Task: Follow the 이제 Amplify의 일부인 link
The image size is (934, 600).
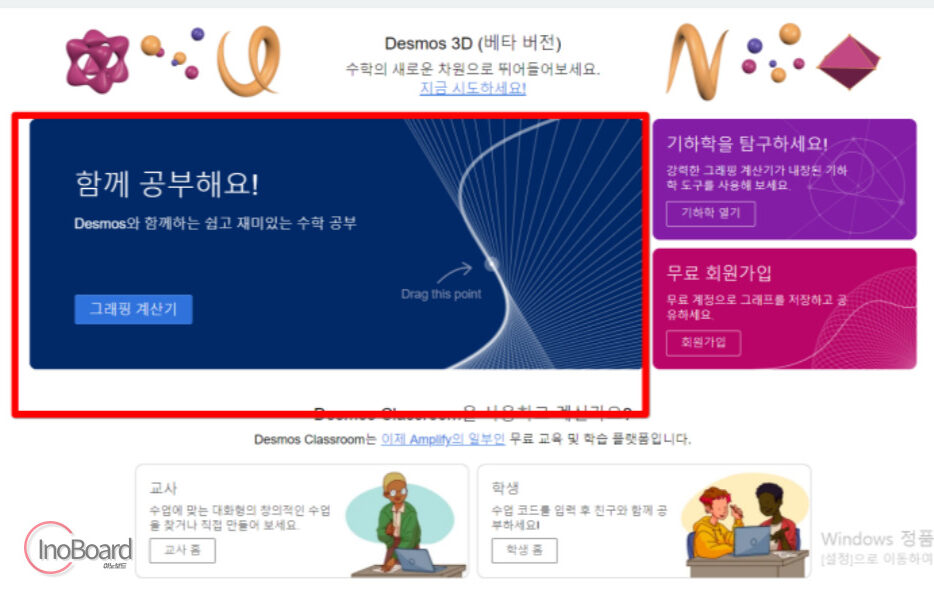Action: tap(443, 439)
